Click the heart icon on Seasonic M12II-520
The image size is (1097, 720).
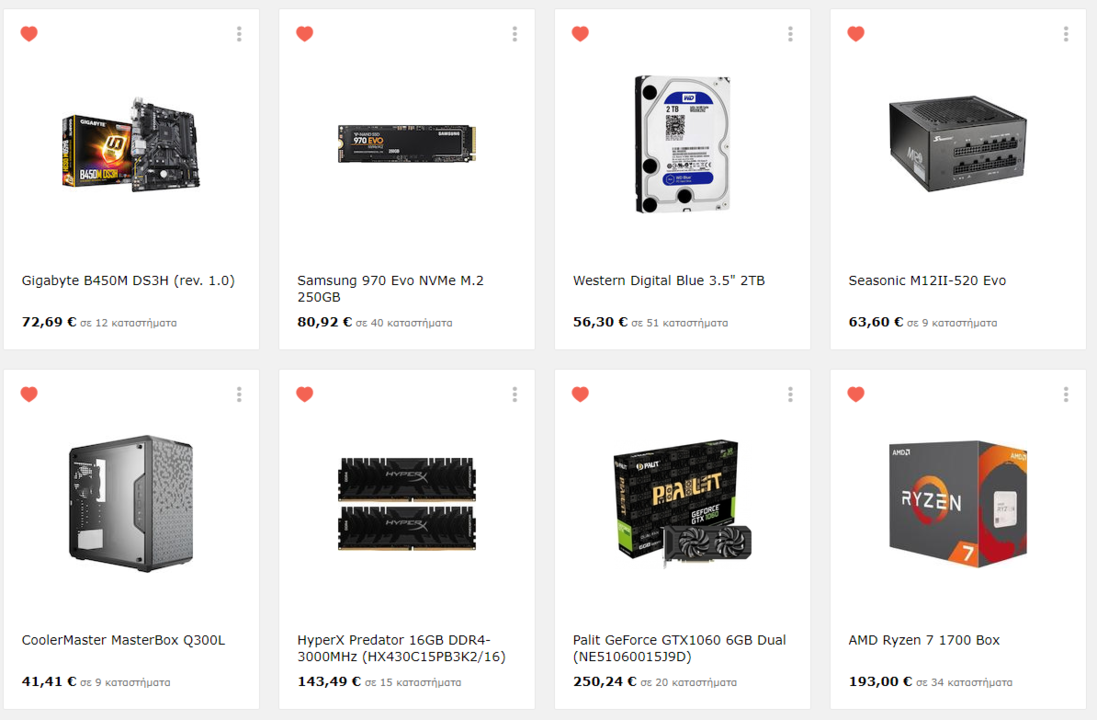pos(856,34)
